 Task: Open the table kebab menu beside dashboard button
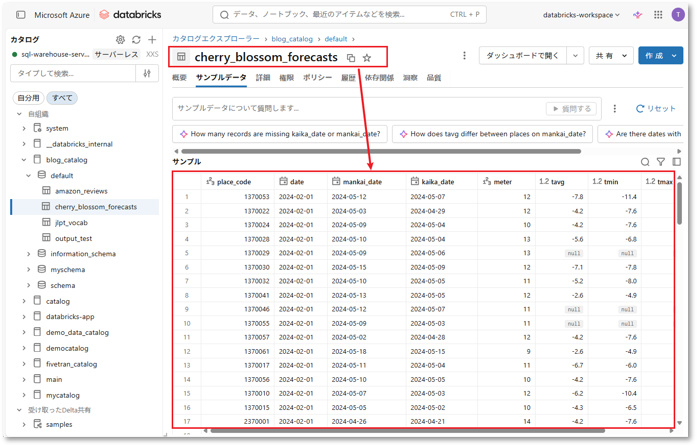pyautogui.click(x=464, y=56)
